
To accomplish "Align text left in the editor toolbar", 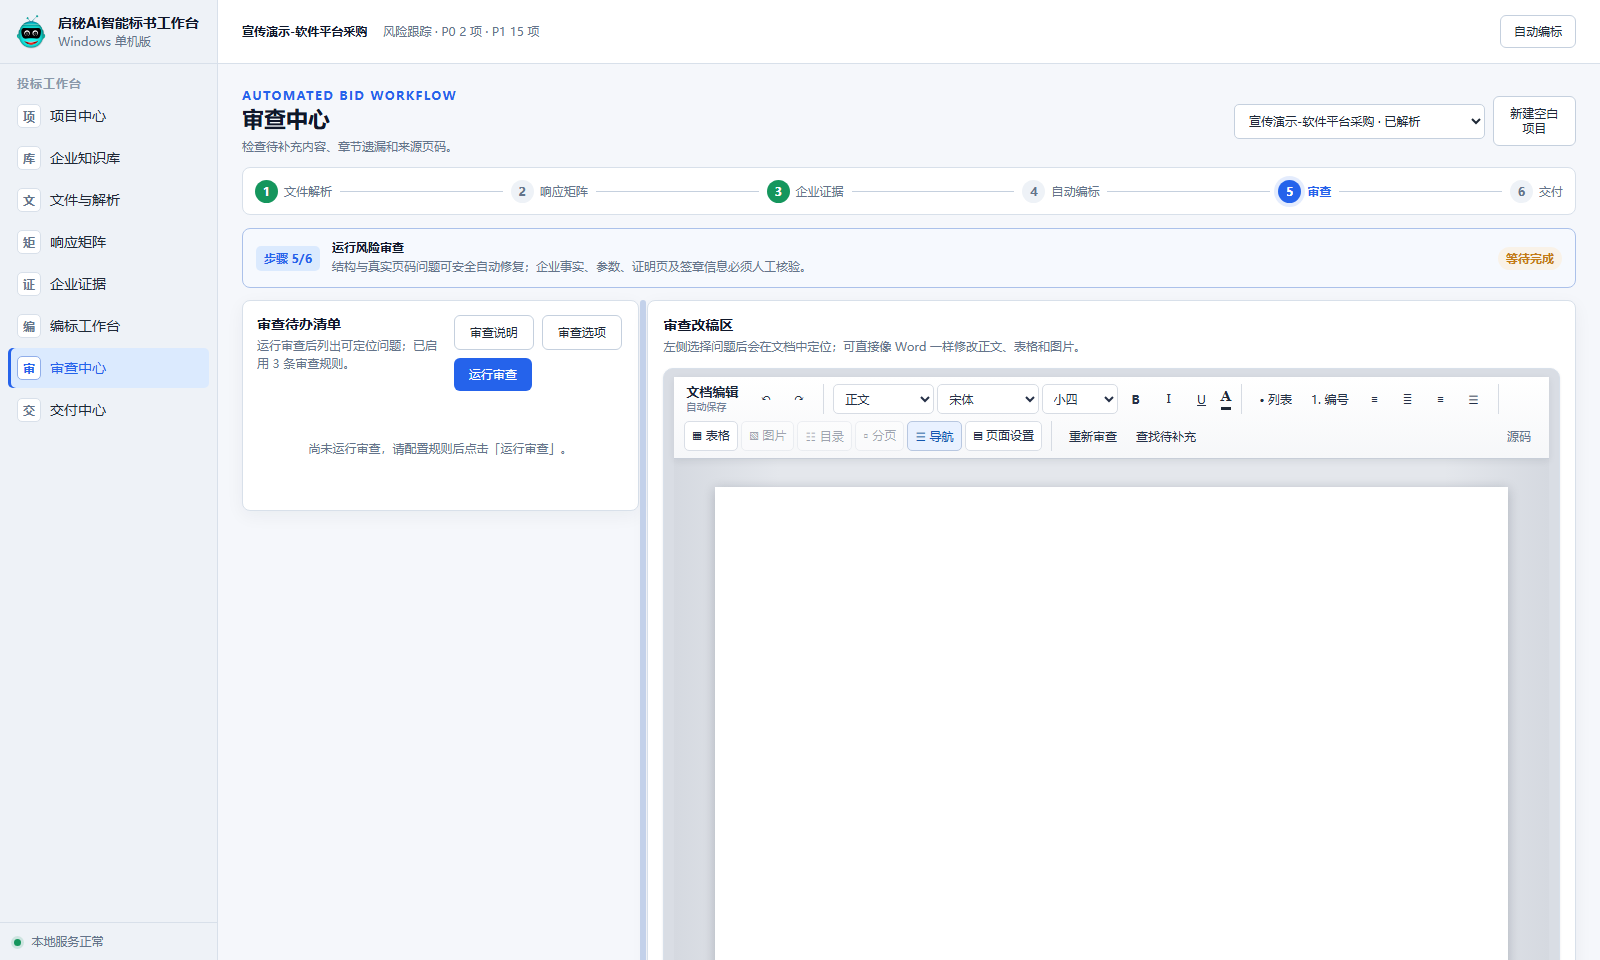I will (1374, 399).
